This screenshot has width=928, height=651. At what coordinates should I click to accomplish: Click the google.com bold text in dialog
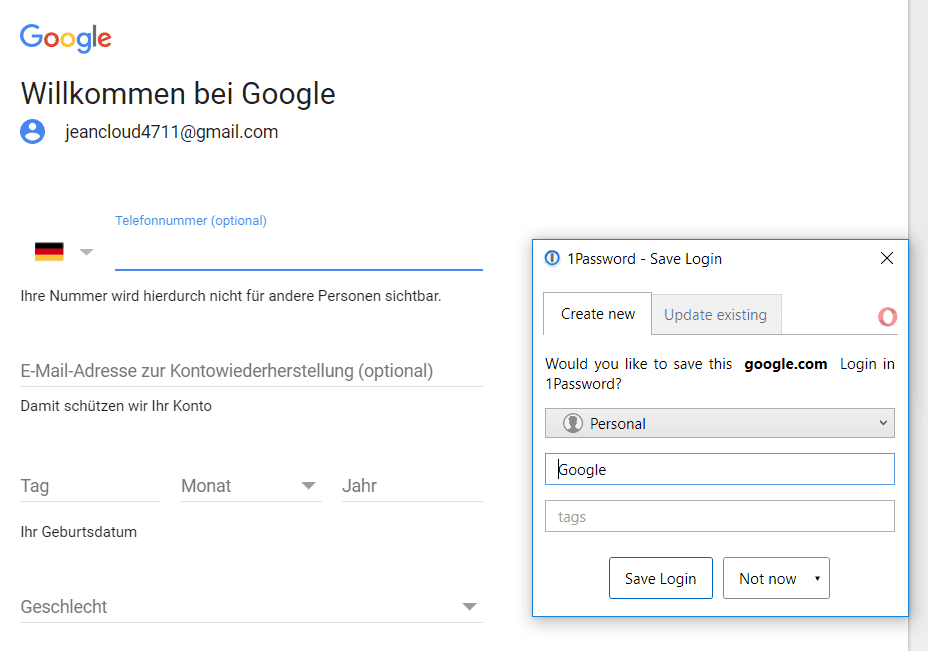(x=785, y=364)
